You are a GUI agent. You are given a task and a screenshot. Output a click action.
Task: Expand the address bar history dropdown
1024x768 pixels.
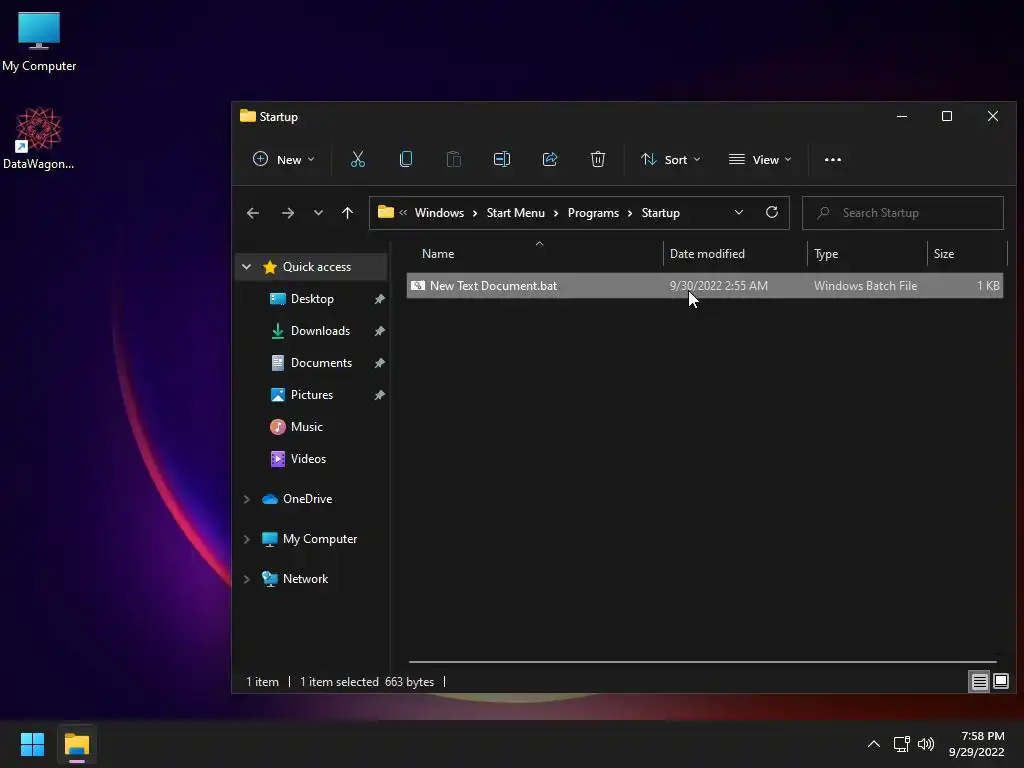[x=739, y=212]
